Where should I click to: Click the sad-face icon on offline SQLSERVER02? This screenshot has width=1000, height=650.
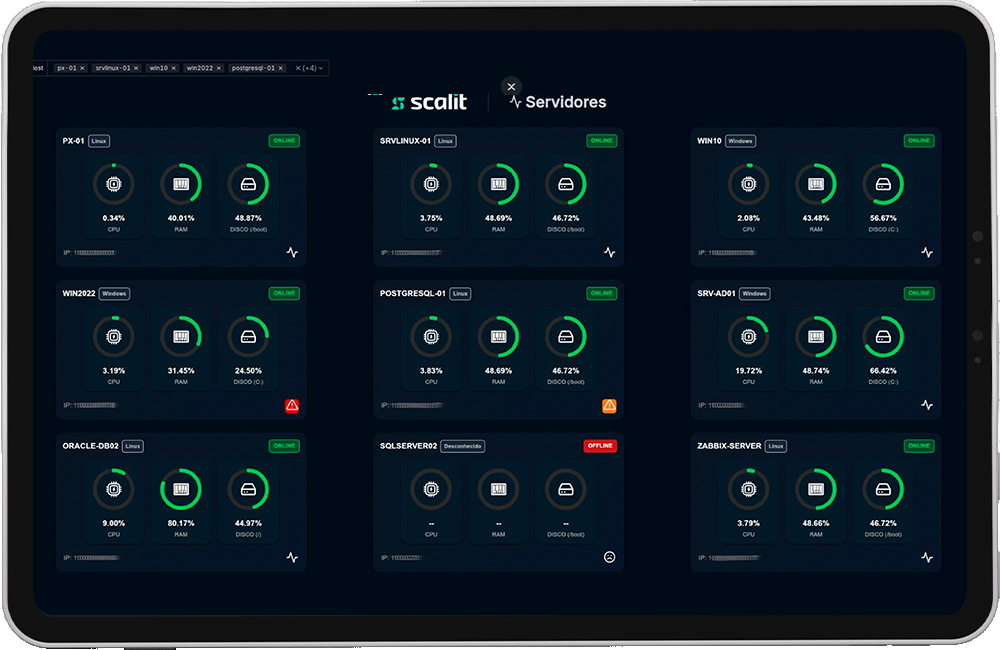tap(609, 557)
